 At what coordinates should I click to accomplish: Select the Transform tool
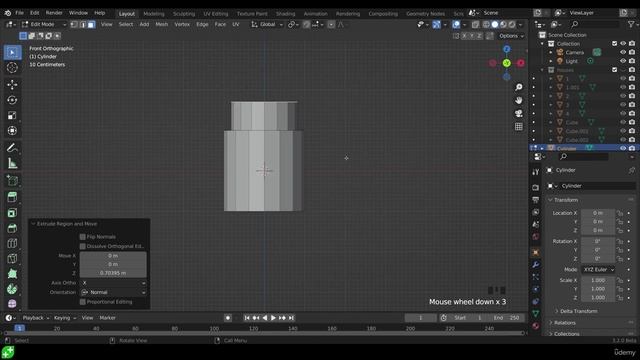12,131
